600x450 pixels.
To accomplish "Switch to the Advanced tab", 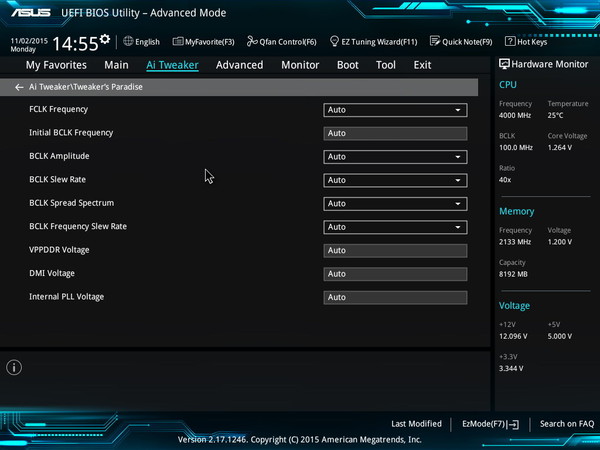I will 239,65.
